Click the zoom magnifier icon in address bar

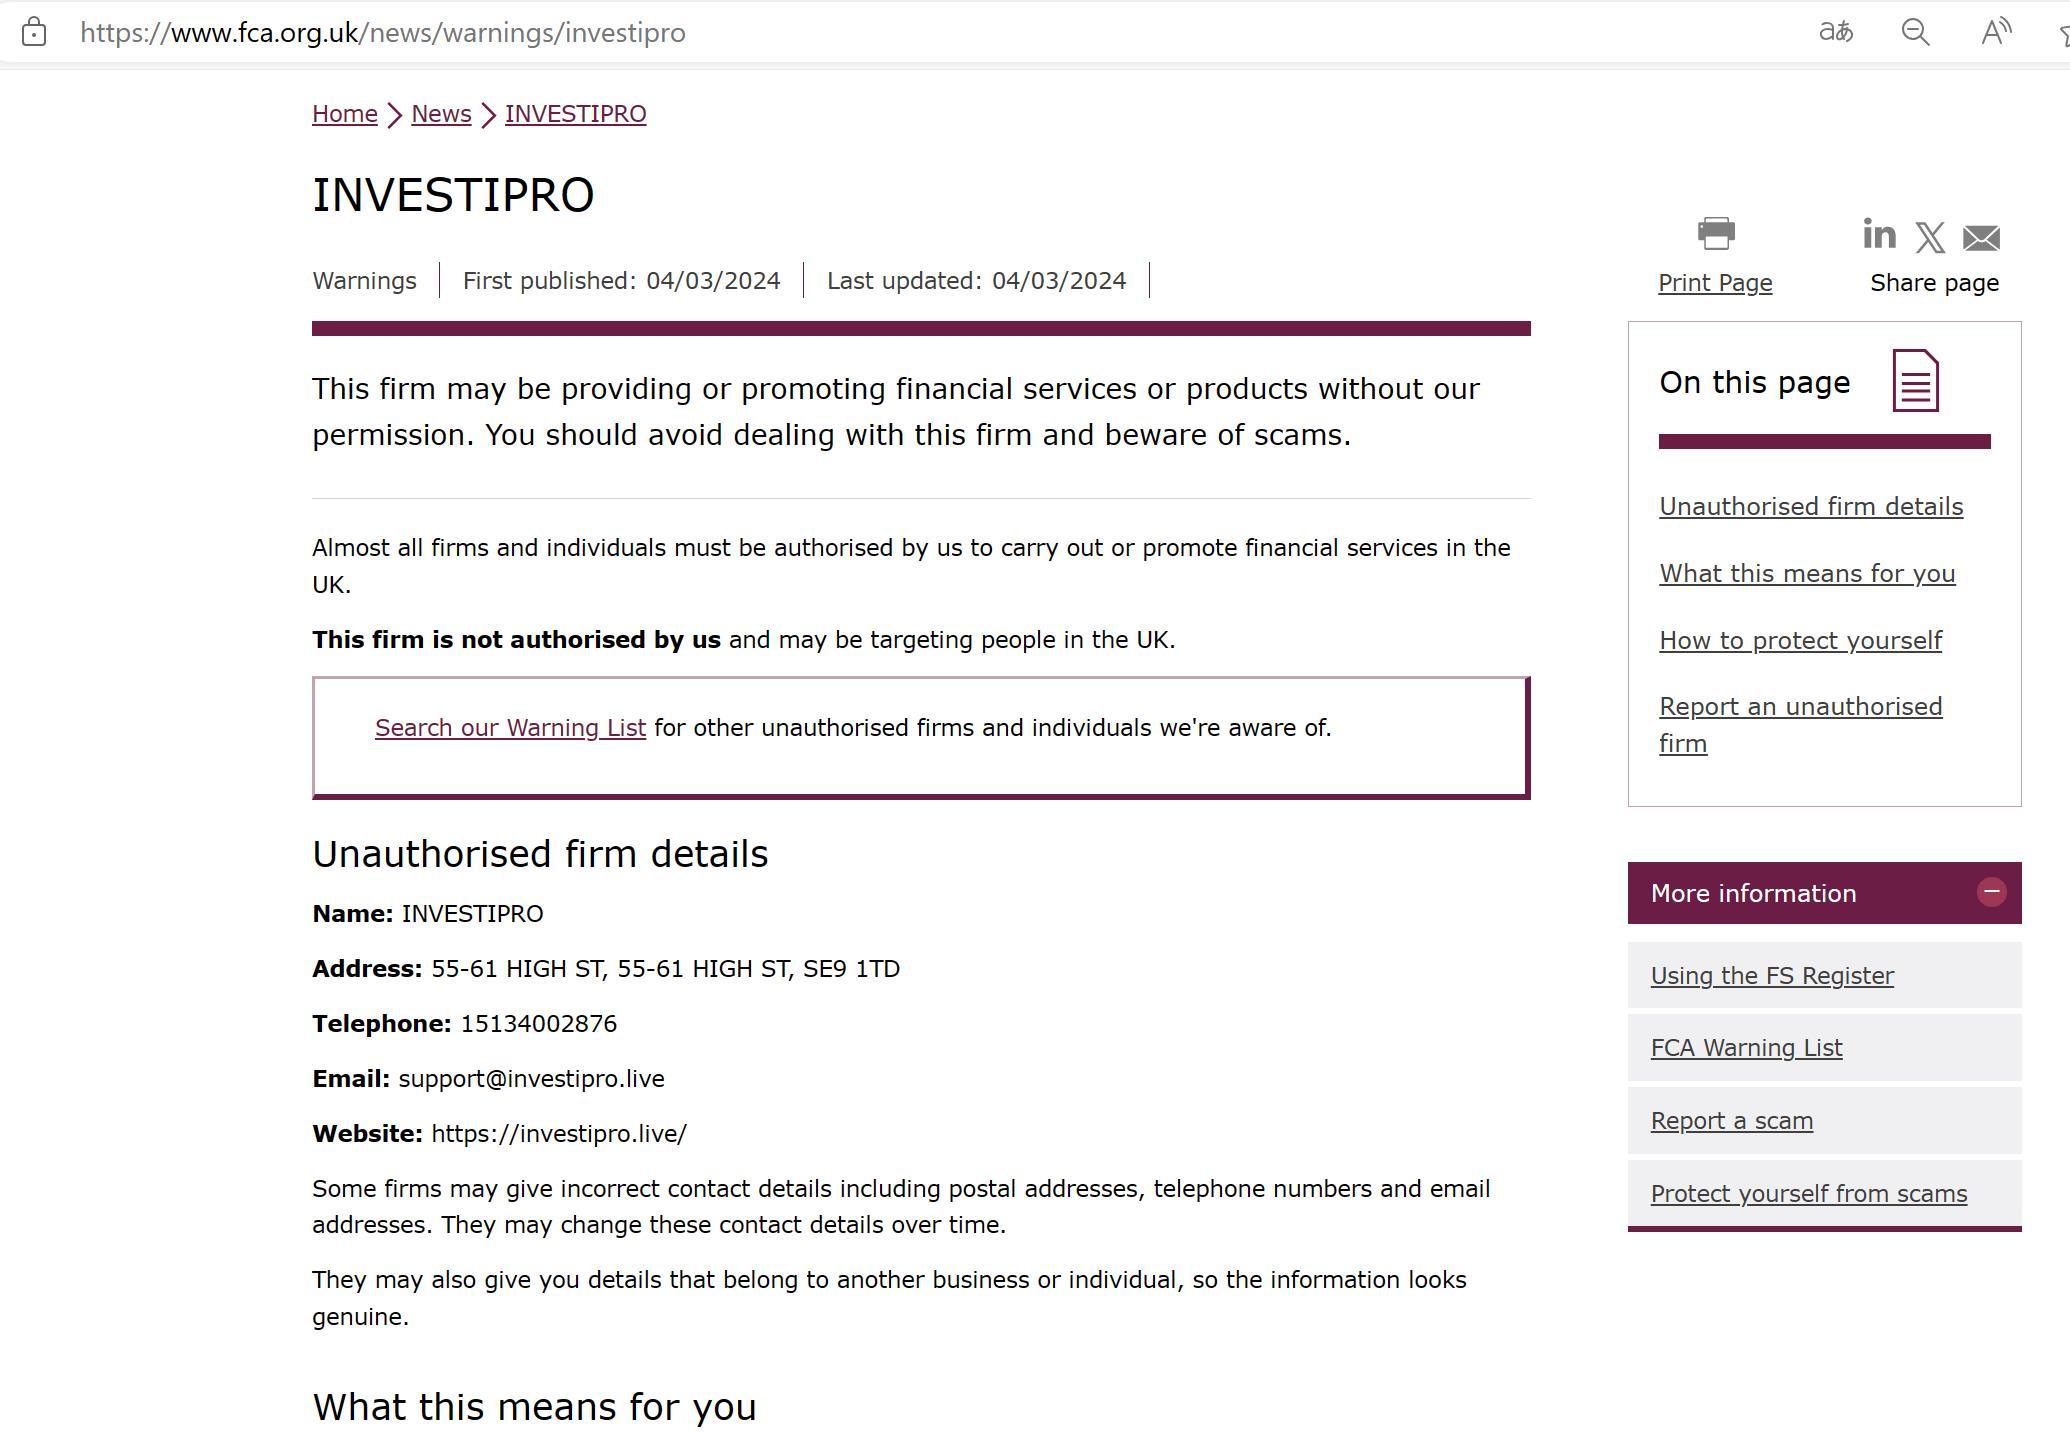click(1915, 32)
